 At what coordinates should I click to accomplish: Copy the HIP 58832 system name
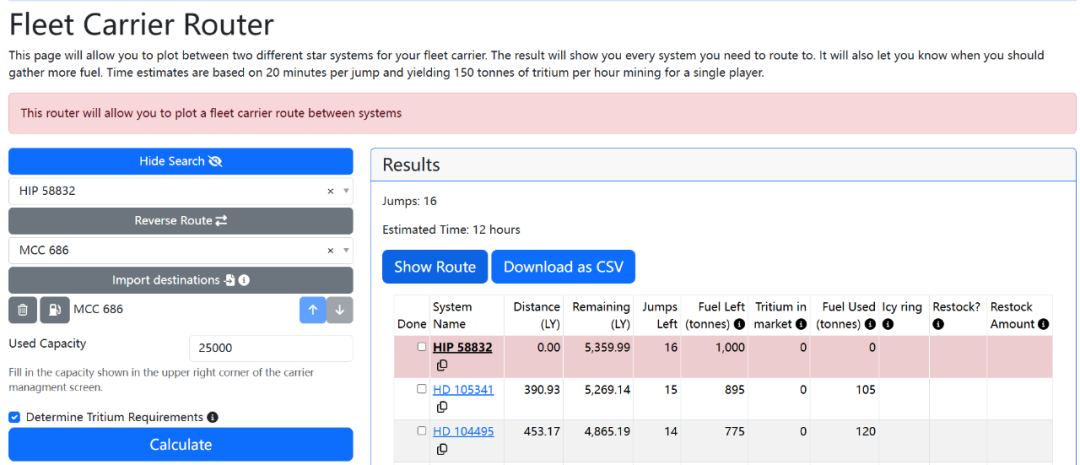click(442, 365)
